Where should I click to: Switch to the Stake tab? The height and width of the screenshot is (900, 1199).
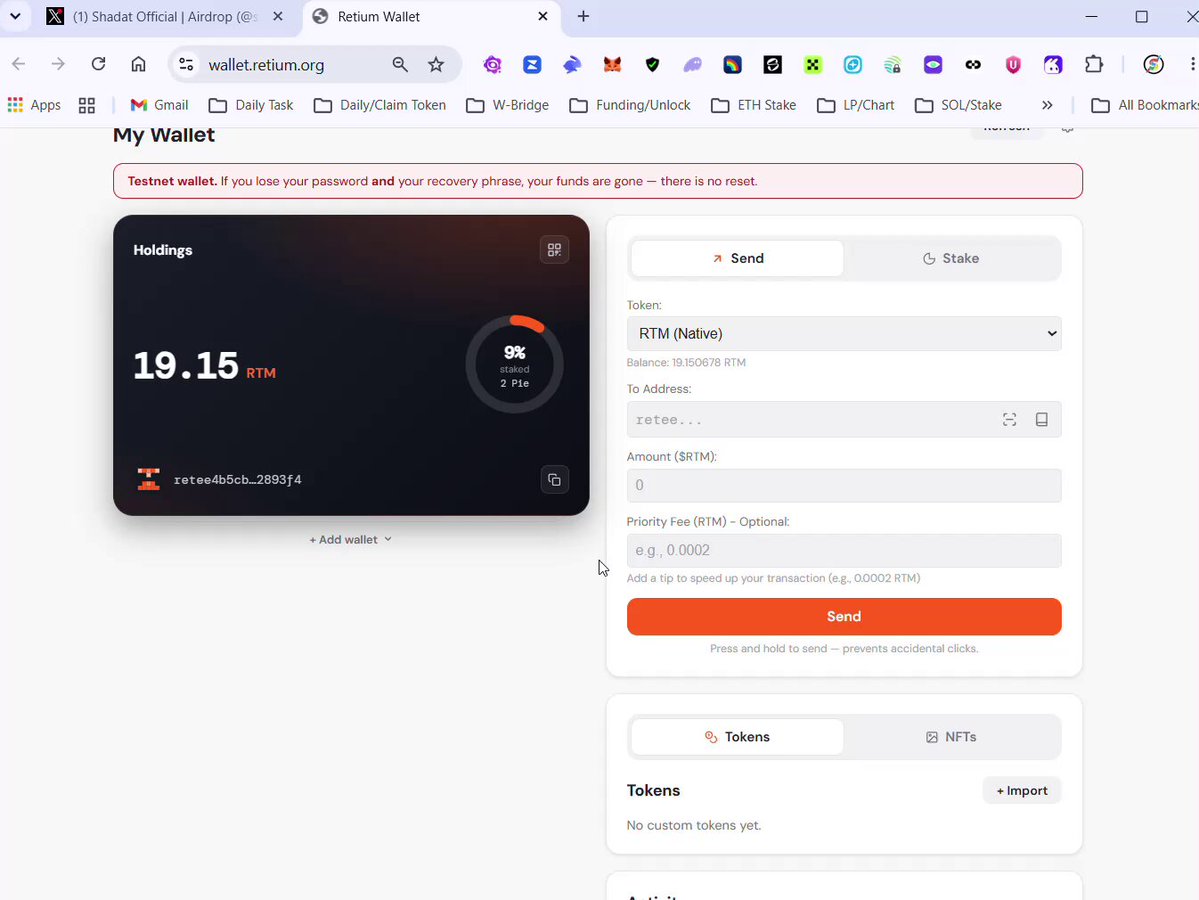coord(951,258)
